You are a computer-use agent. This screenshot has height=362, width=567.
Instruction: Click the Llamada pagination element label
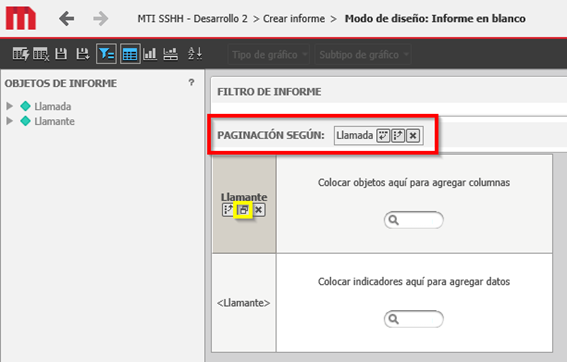(x=354, y=135)
